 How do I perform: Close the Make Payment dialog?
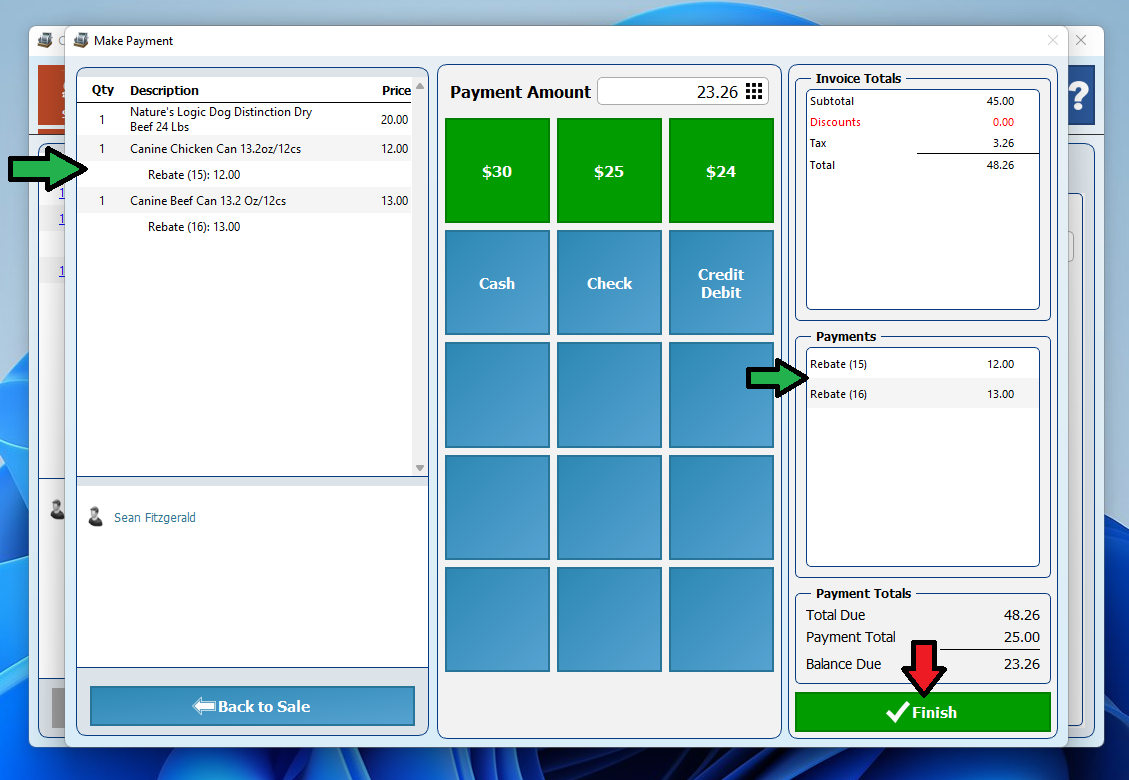coord(1052,41)
